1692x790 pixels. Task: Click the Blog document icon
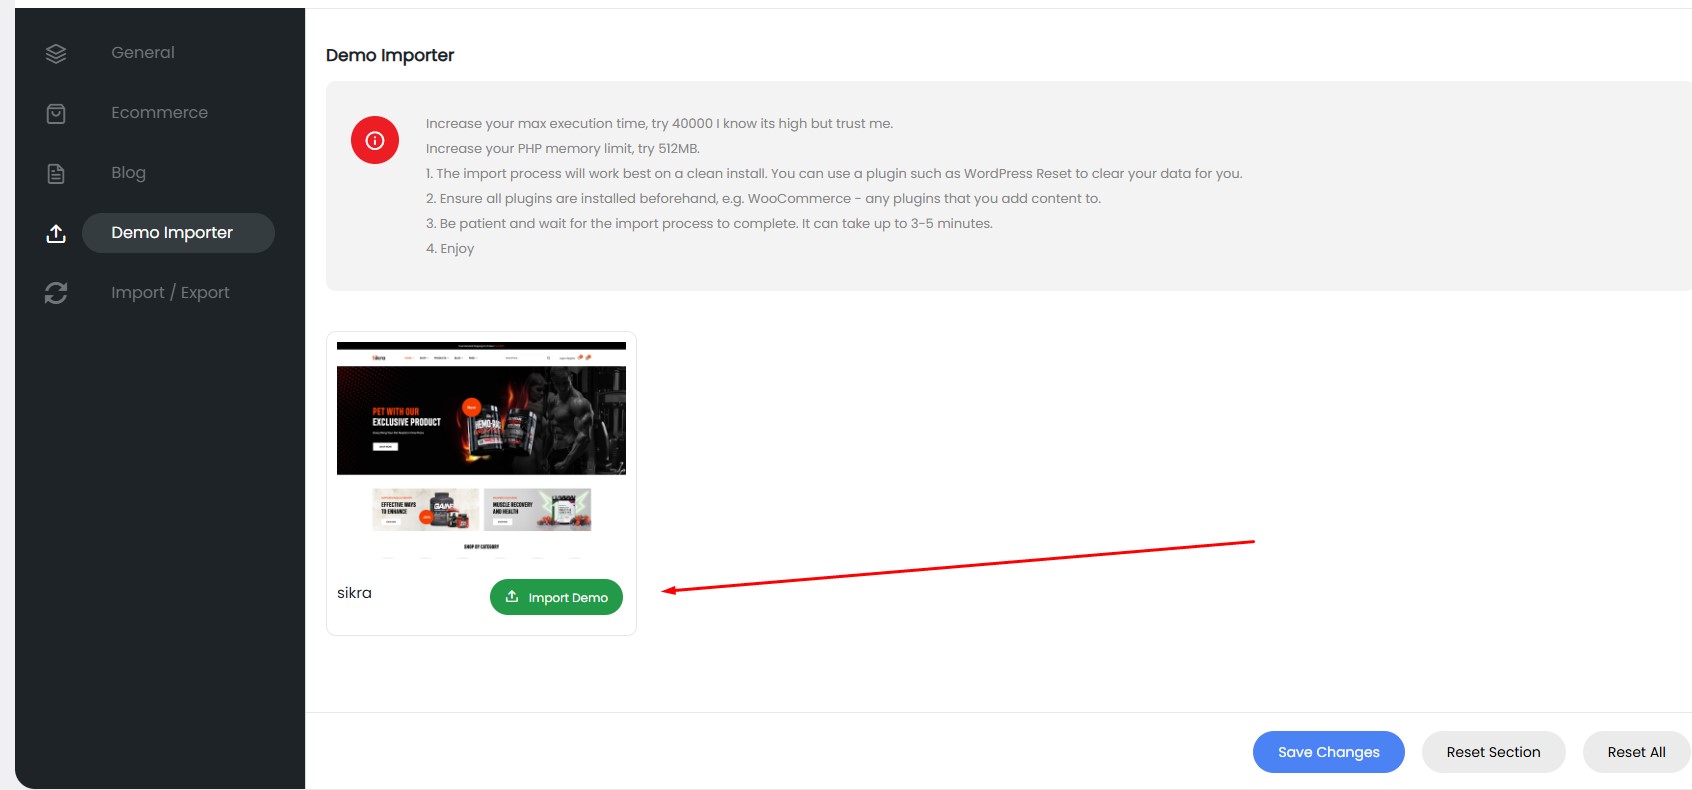(56, 174)
